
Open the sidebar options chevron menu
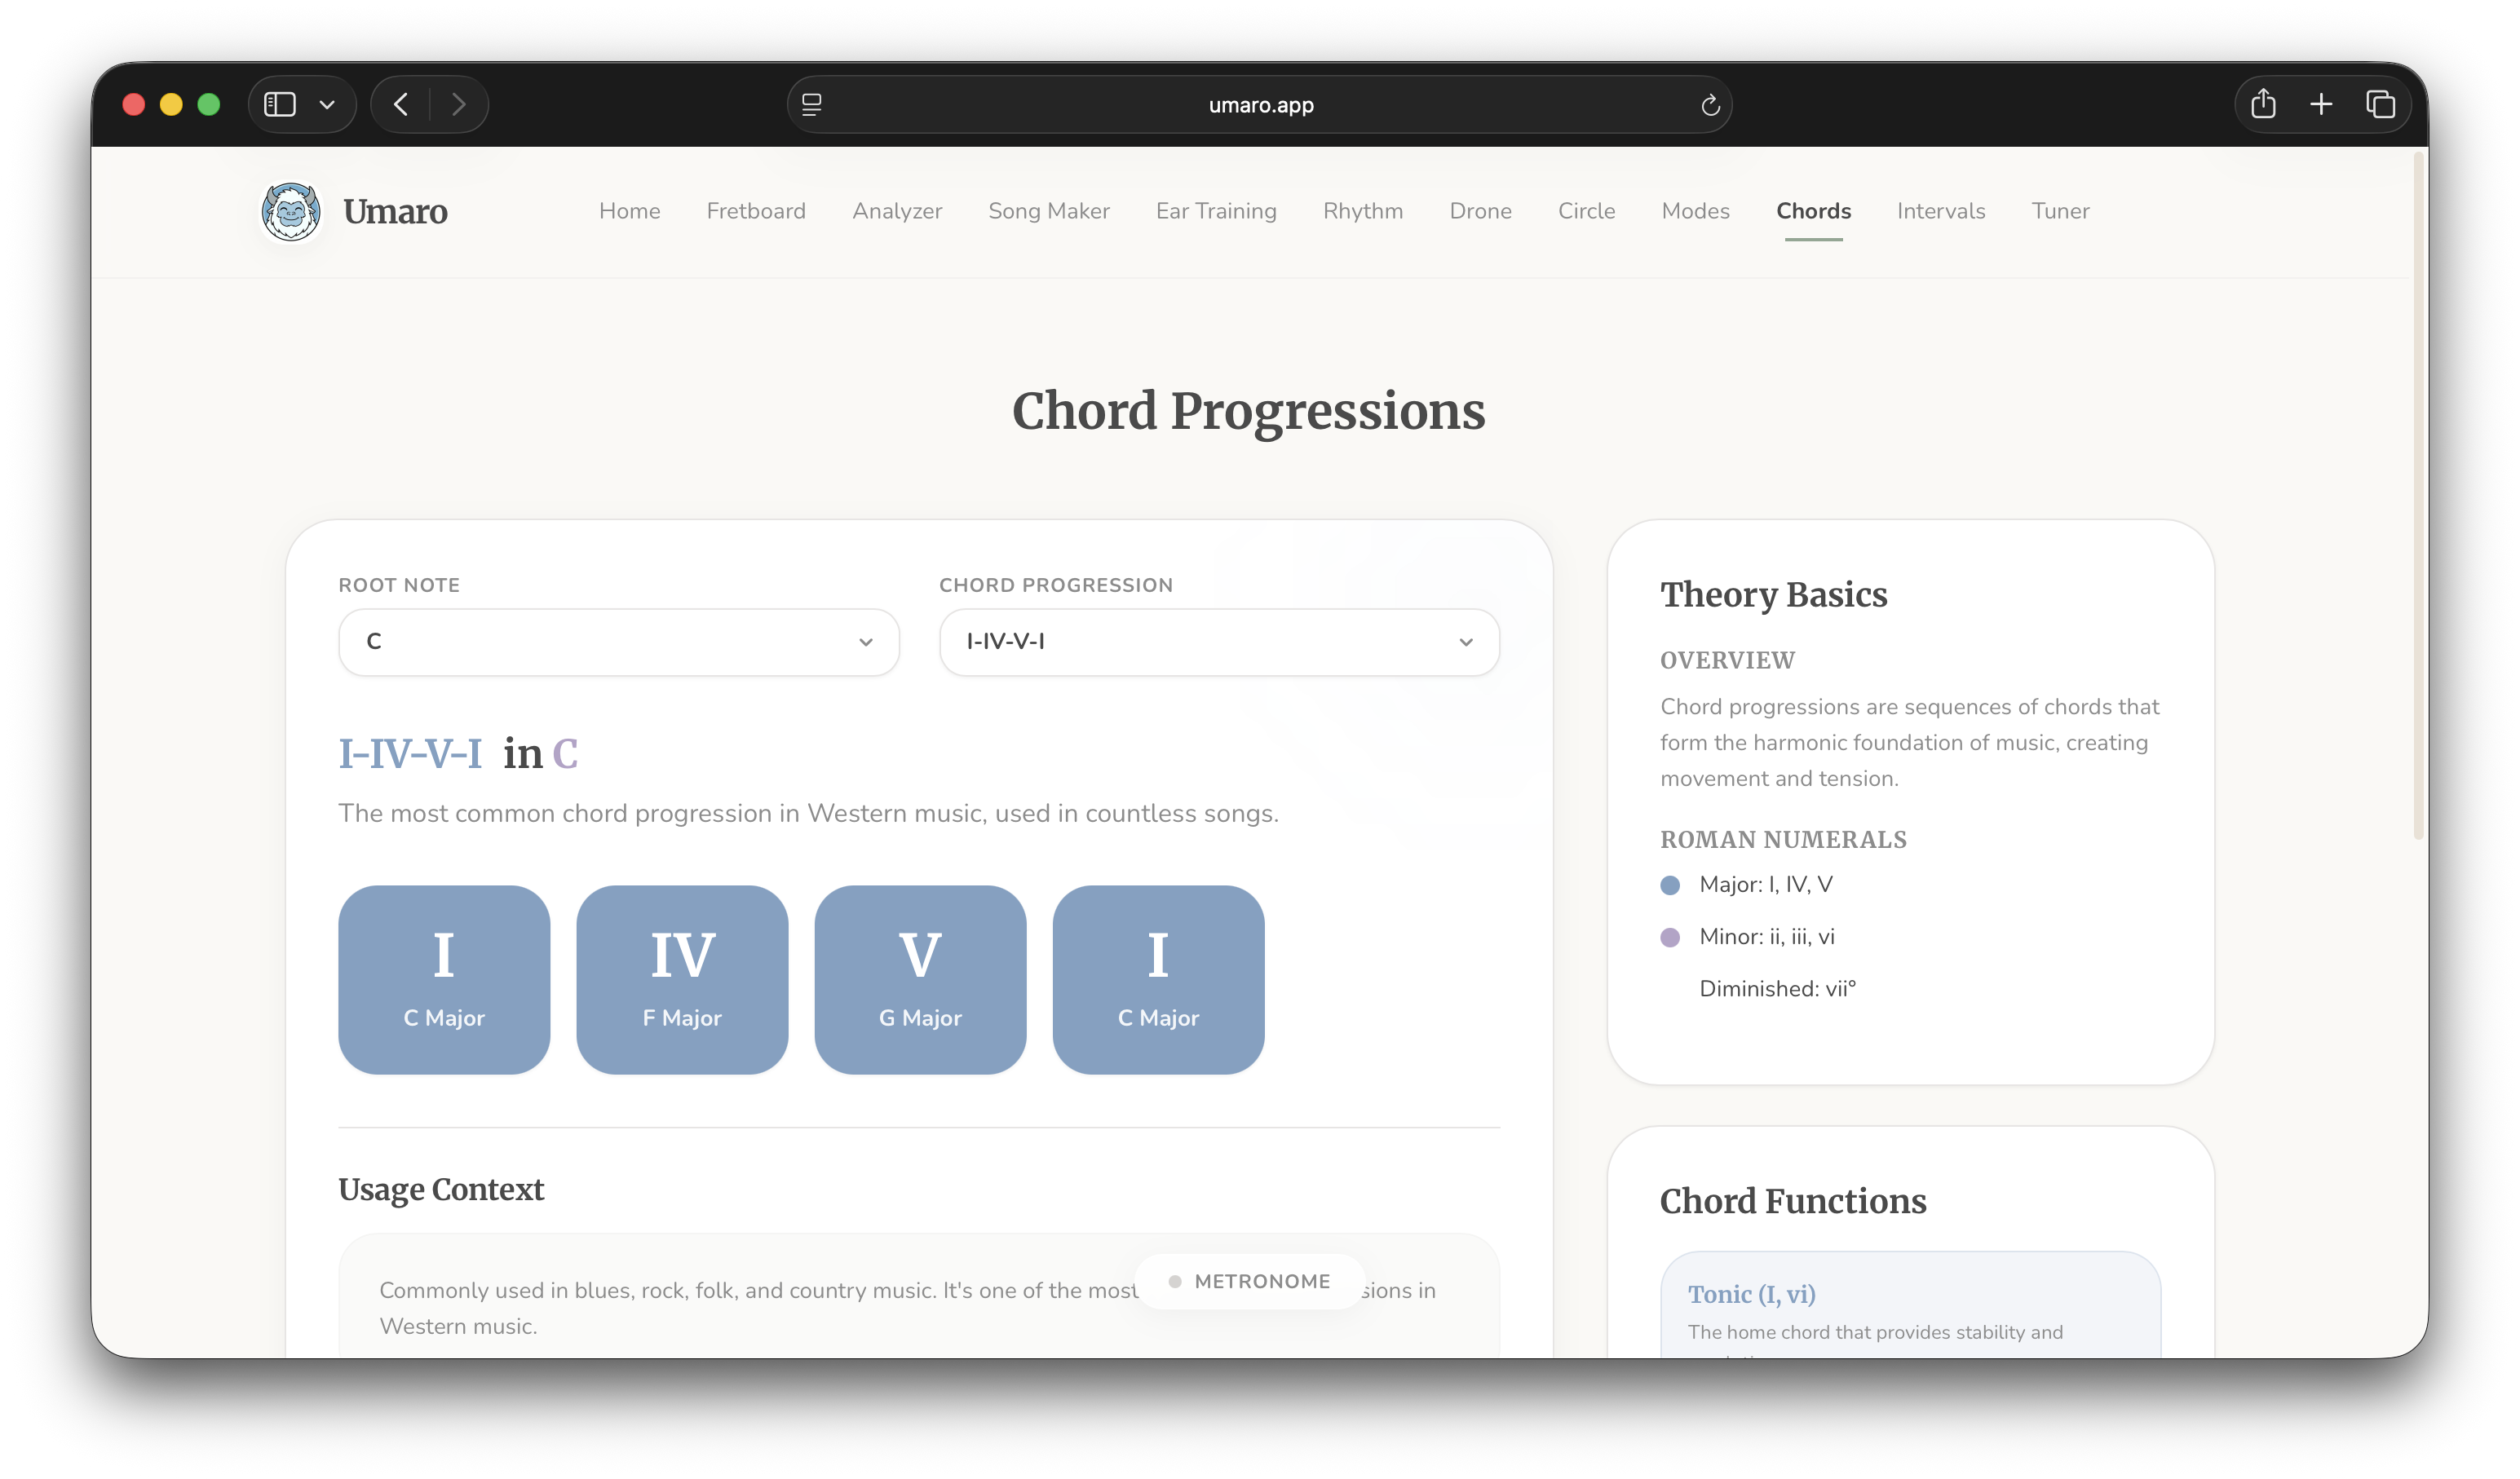click(x=327, y=104)
